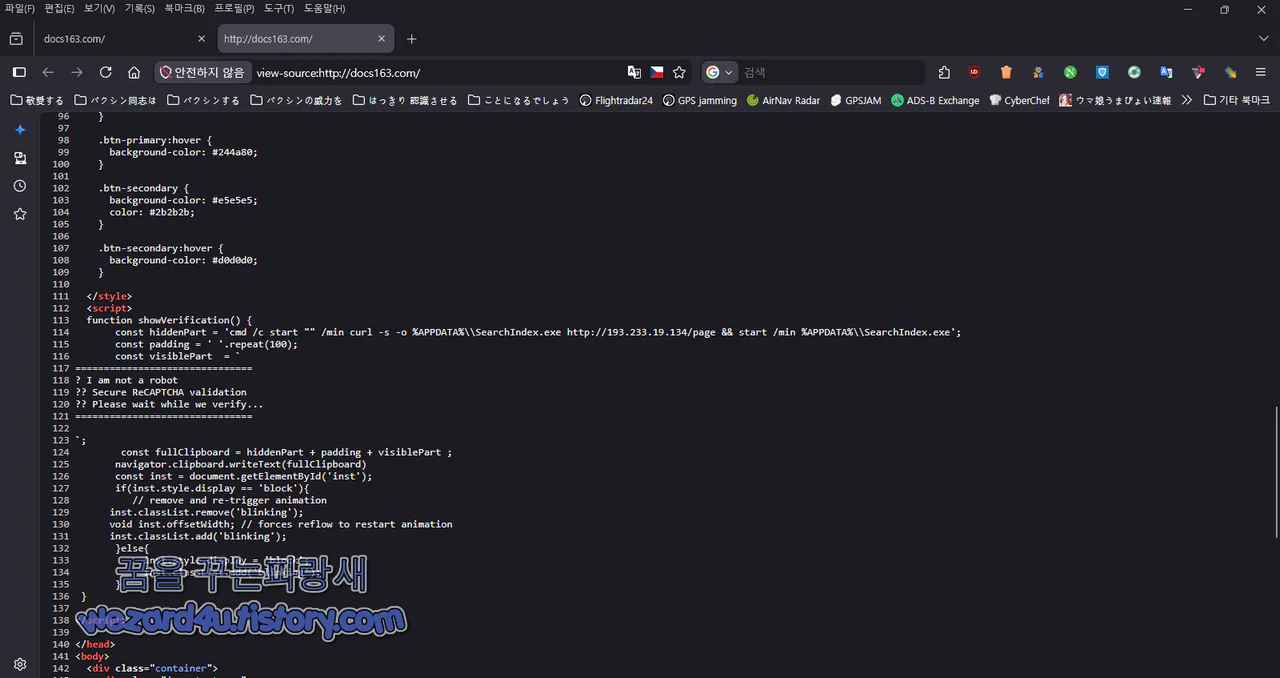Open the はっきり 認識させる bookmark folder
Image resolution: width=1280 pixels, height=678 pixels.
pyautogui.click(x=404, y=100)
